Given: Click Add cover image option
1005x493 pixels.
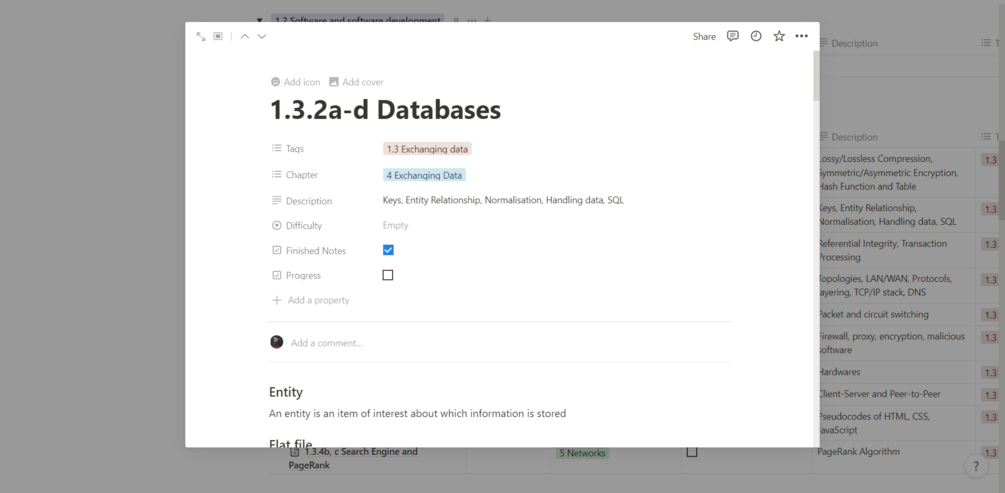Looking at the screenshot, I should tap(356, 82).
